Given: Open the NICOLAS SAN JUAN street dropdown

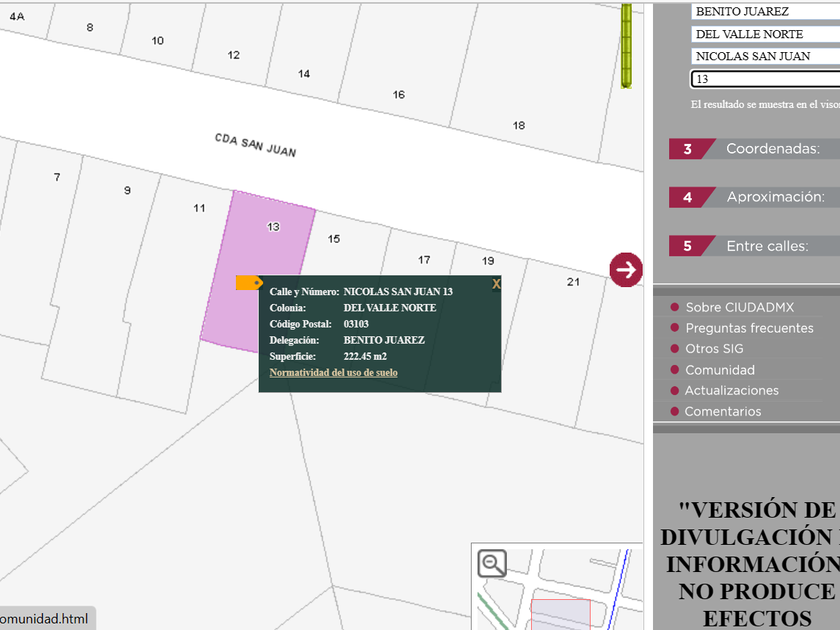Looking at the screenshot, I should pos(765,56).
